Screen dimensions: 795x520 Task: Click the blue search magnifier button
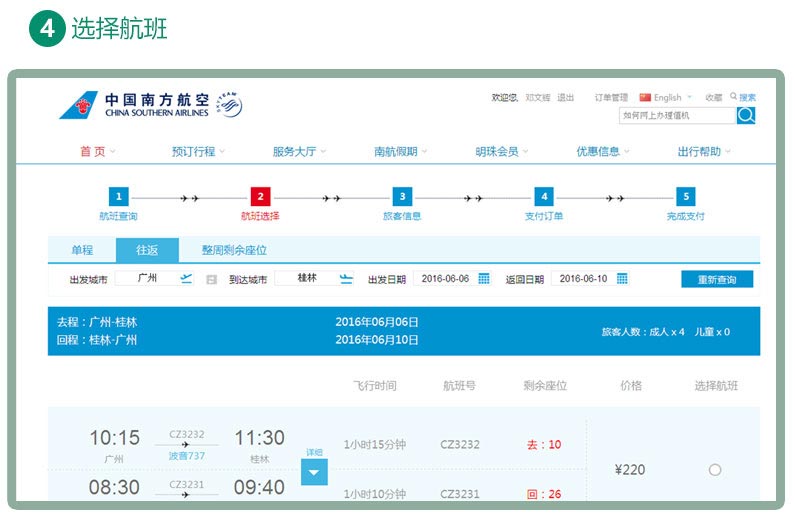pos(746,115)
